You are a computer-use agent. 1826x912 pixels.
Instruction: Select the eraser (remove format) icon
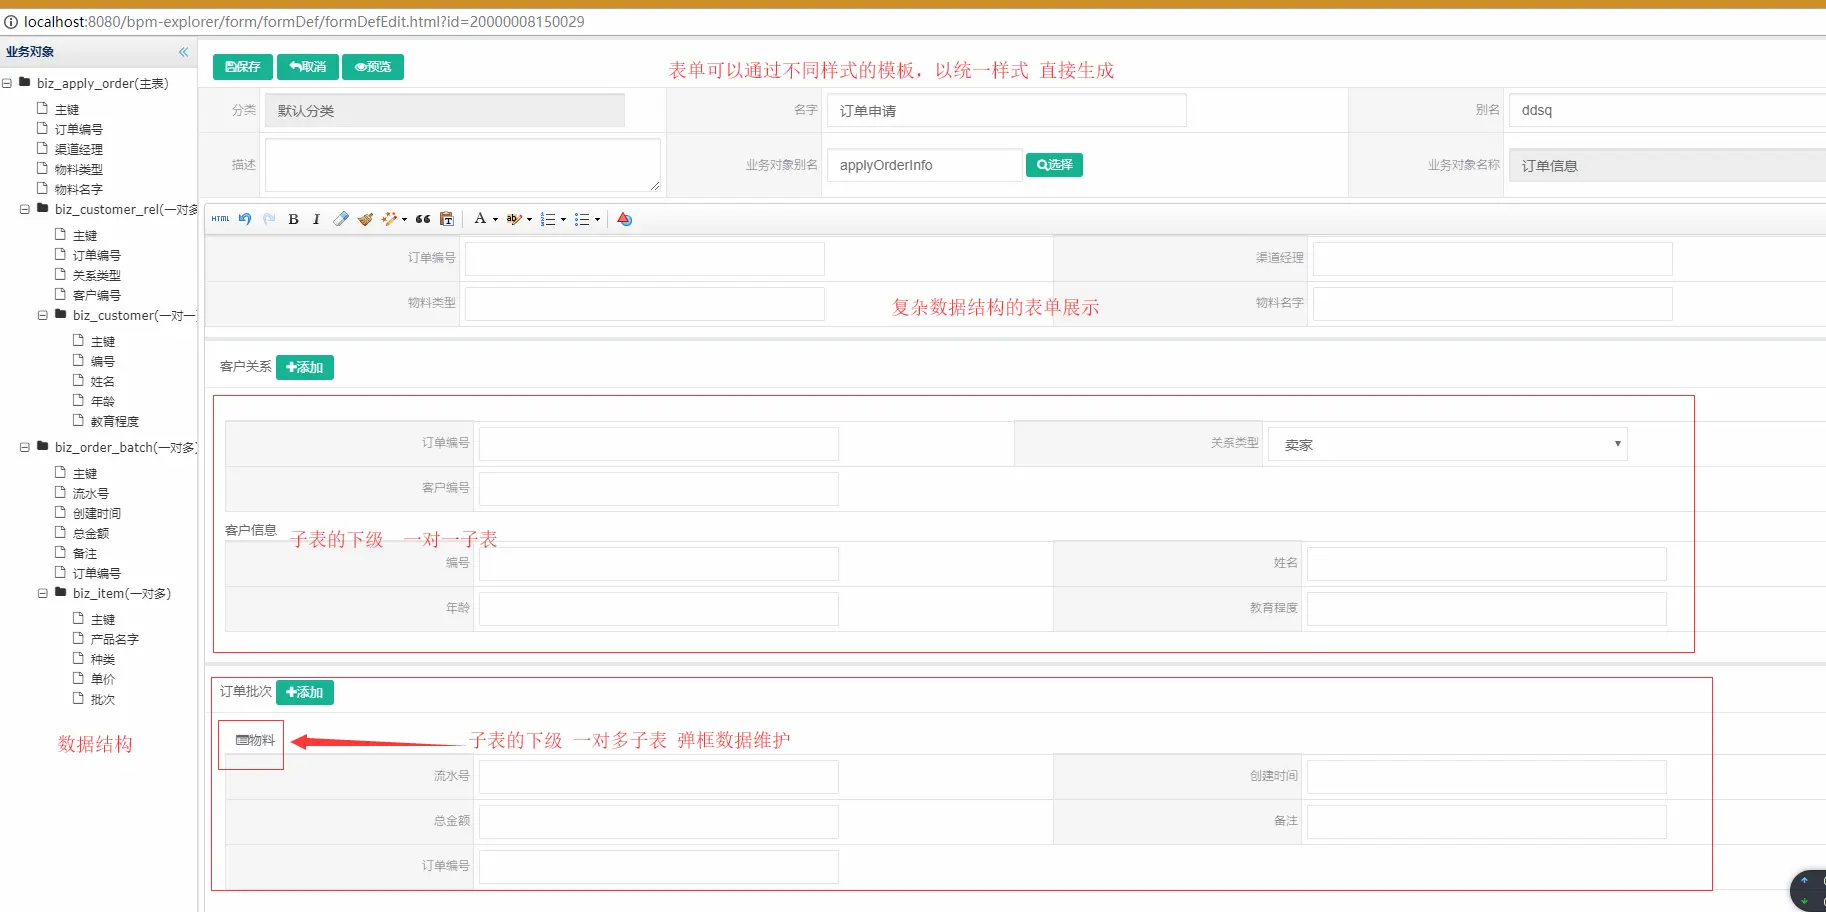point(341,219)
